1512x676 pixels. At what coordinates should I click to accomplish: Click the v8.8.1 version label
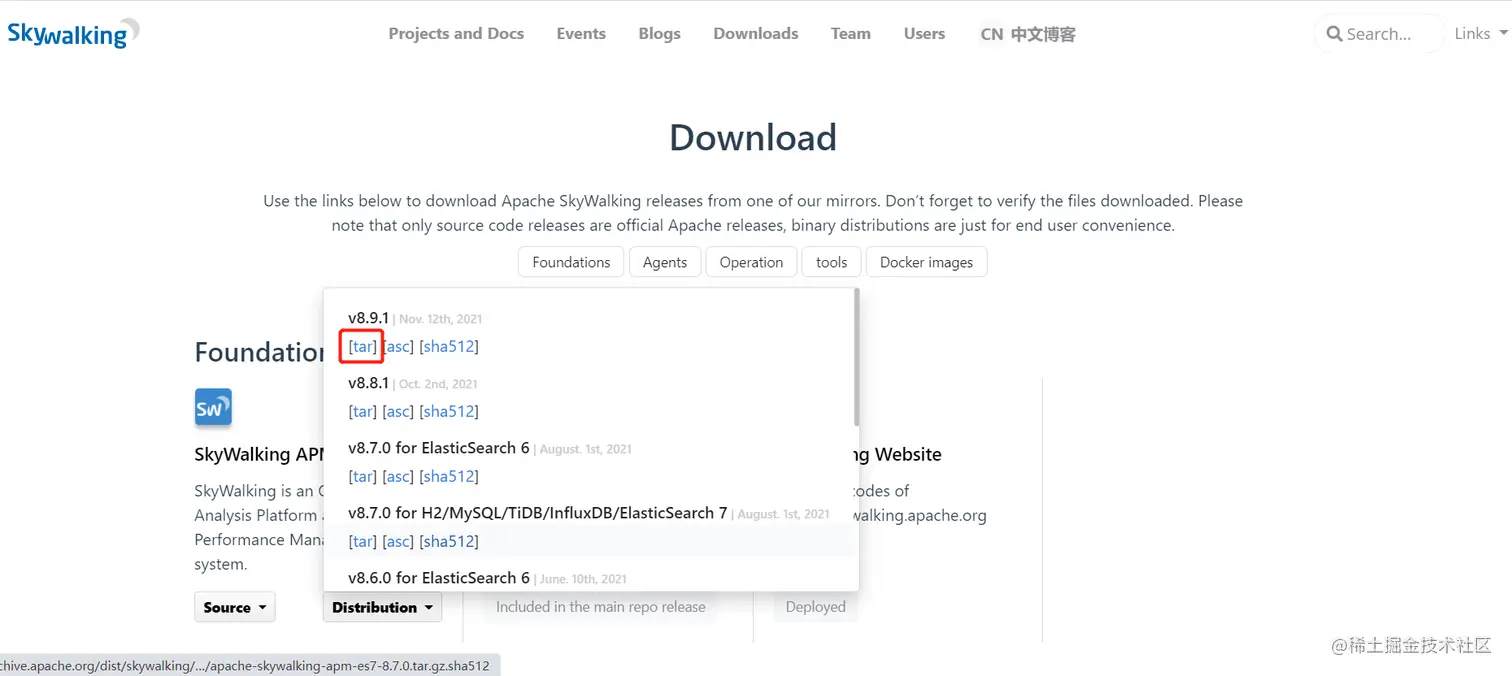368,383
